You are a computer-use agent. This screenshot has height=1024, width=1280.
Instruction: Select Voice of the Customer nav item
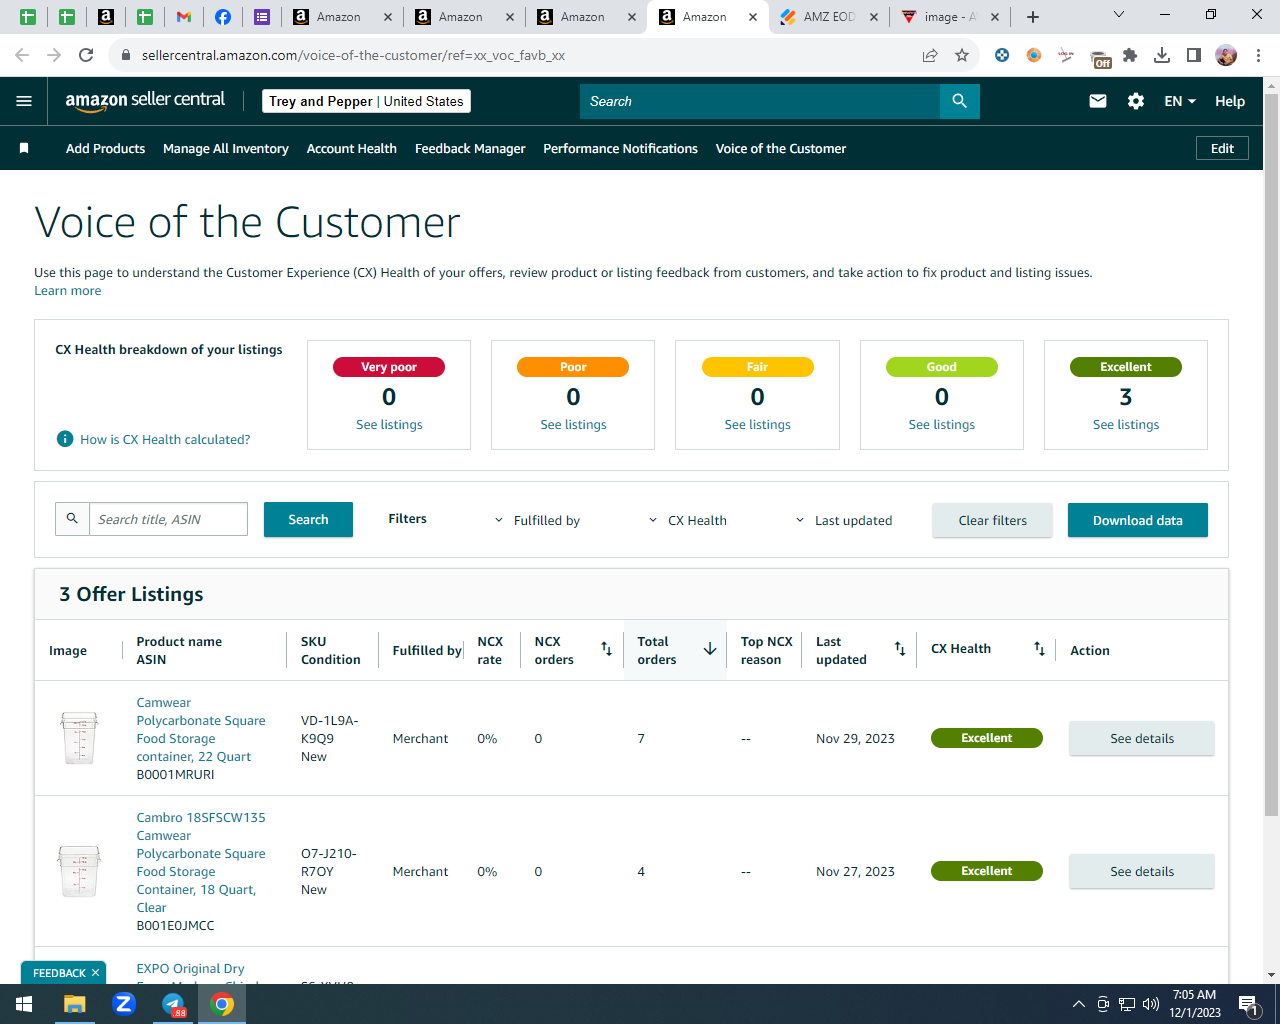pyautogui.click(x=781, y=148)
